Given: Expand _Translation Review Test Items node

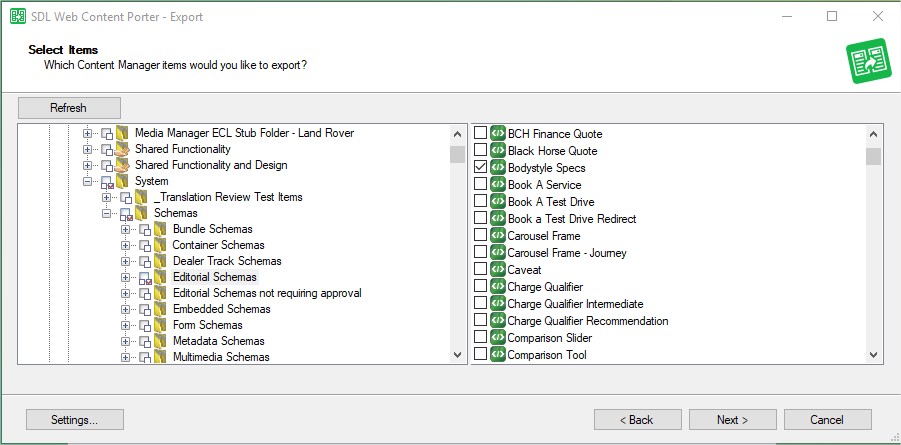Looking at the screenshot, I should click(x=106, y=197).
